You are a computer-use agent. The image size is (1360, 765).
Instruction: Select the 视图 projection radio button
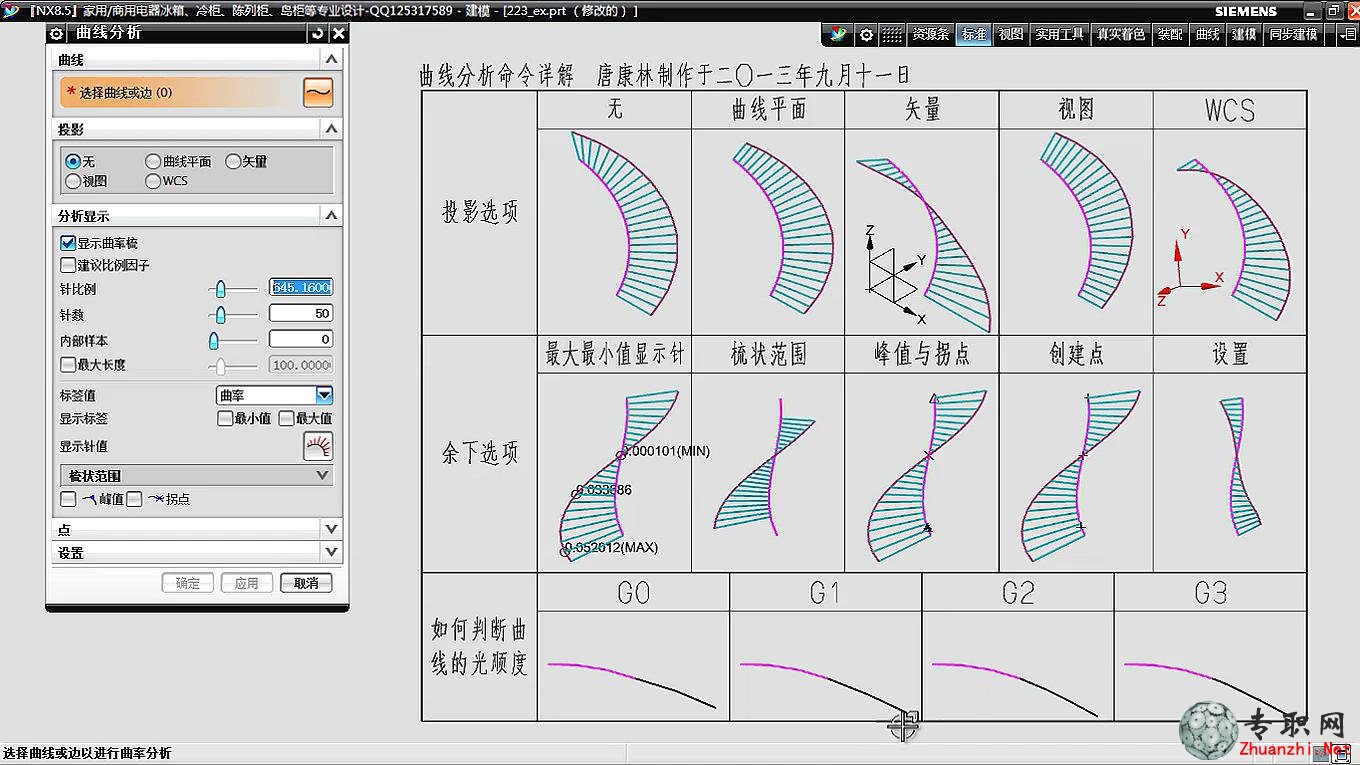73,181
